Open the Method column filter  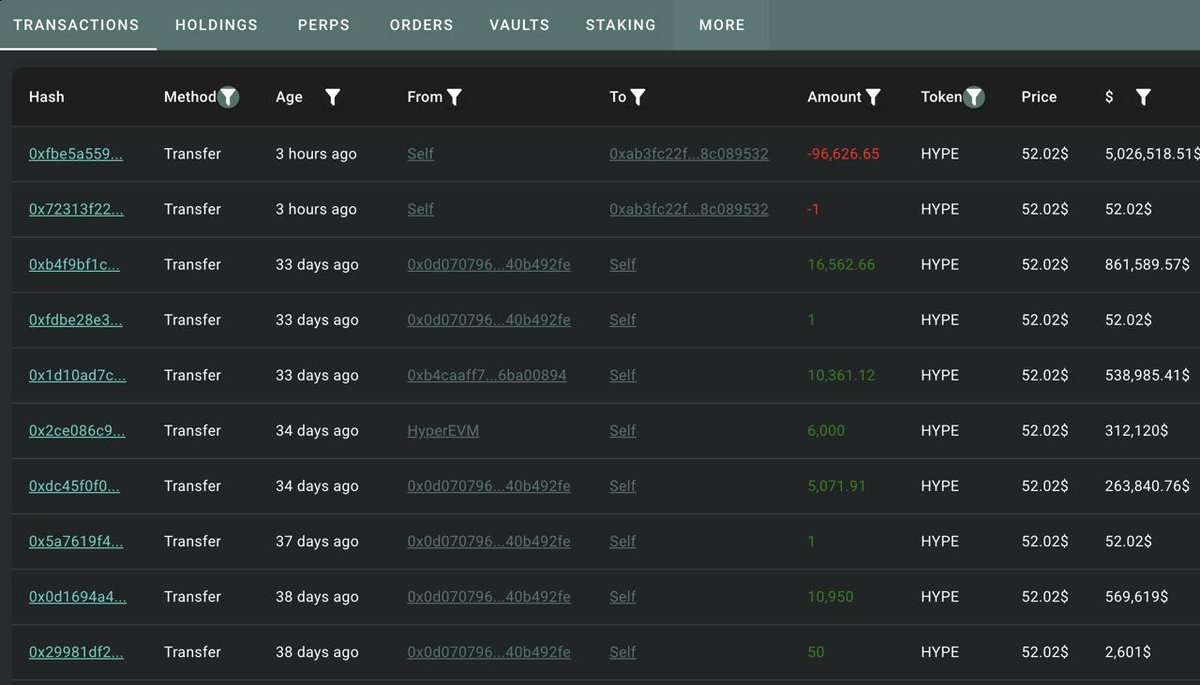click(x=228, y=97)
